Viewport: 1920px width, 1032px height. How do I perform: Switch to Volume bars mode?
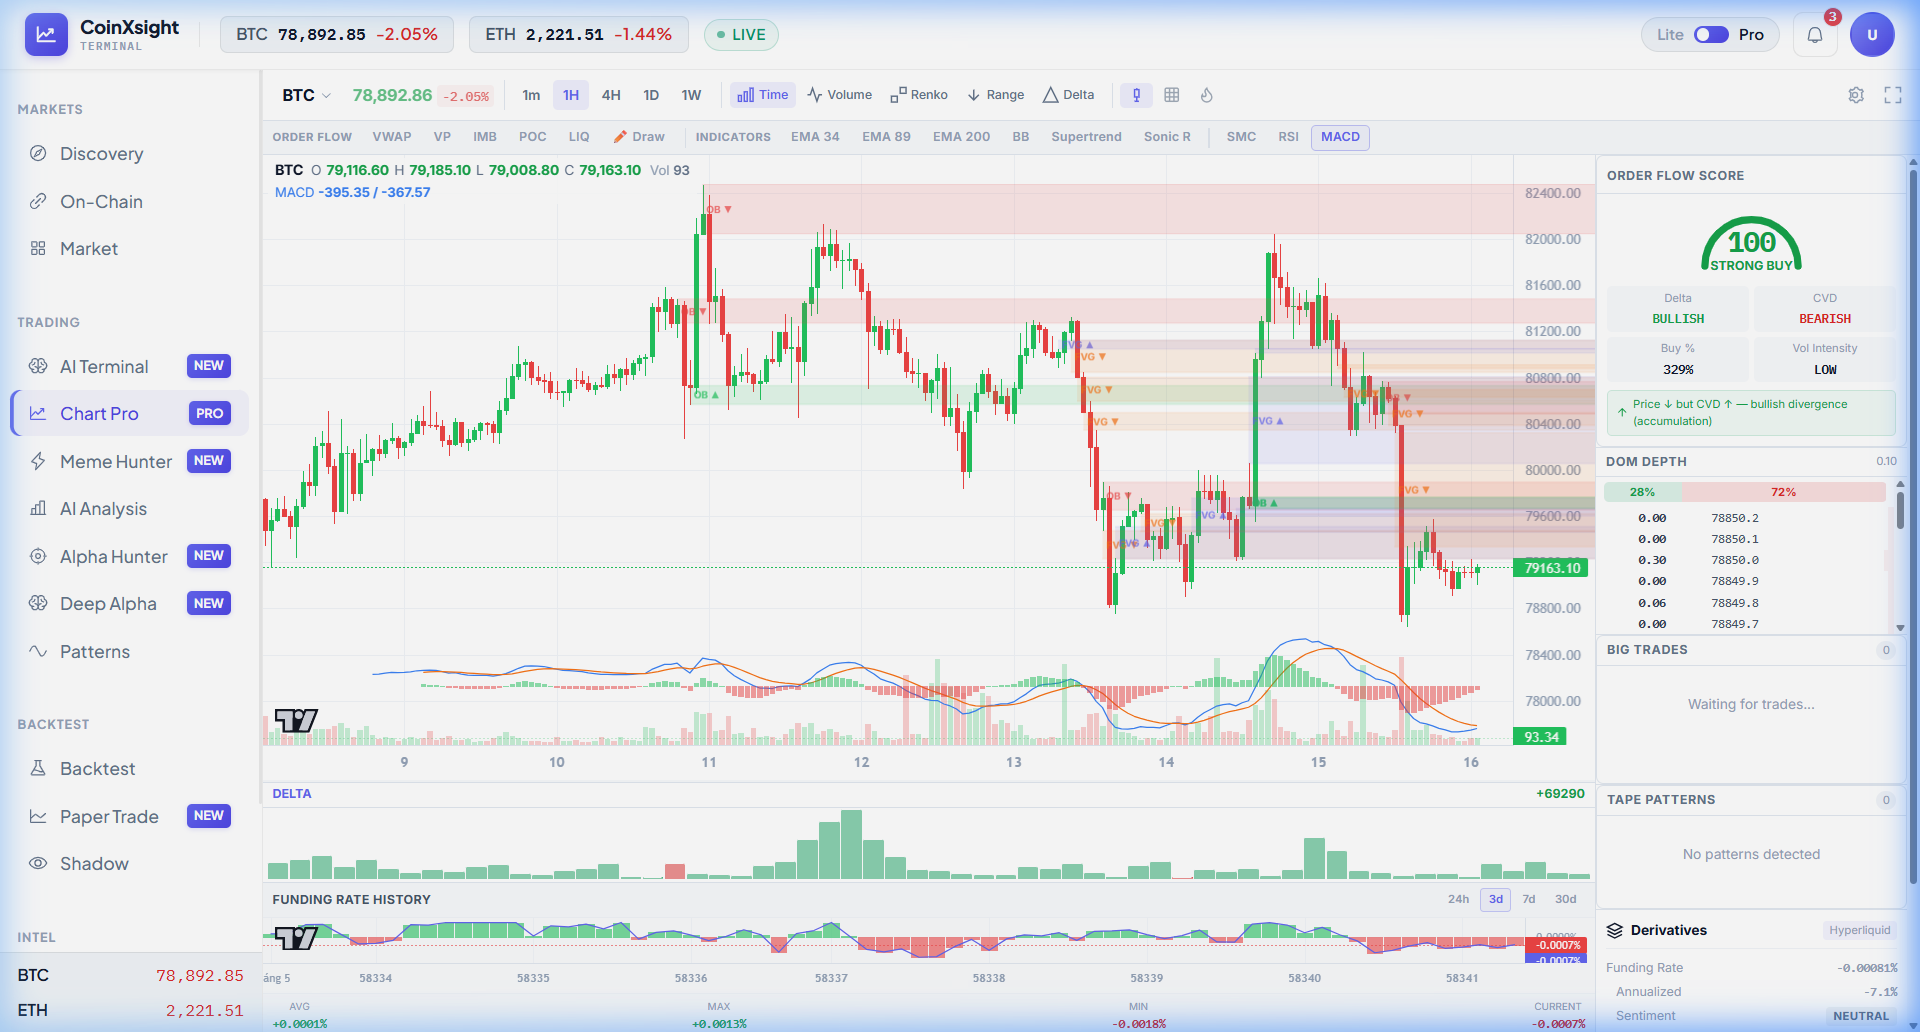(840, 95)
